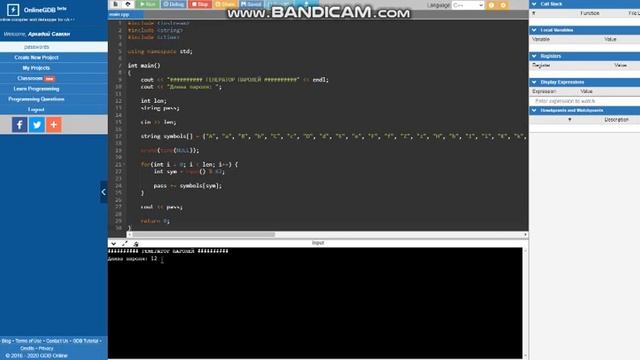Click inside the black console input area
This screenshot has width=640, height=360.
[315, 303]
